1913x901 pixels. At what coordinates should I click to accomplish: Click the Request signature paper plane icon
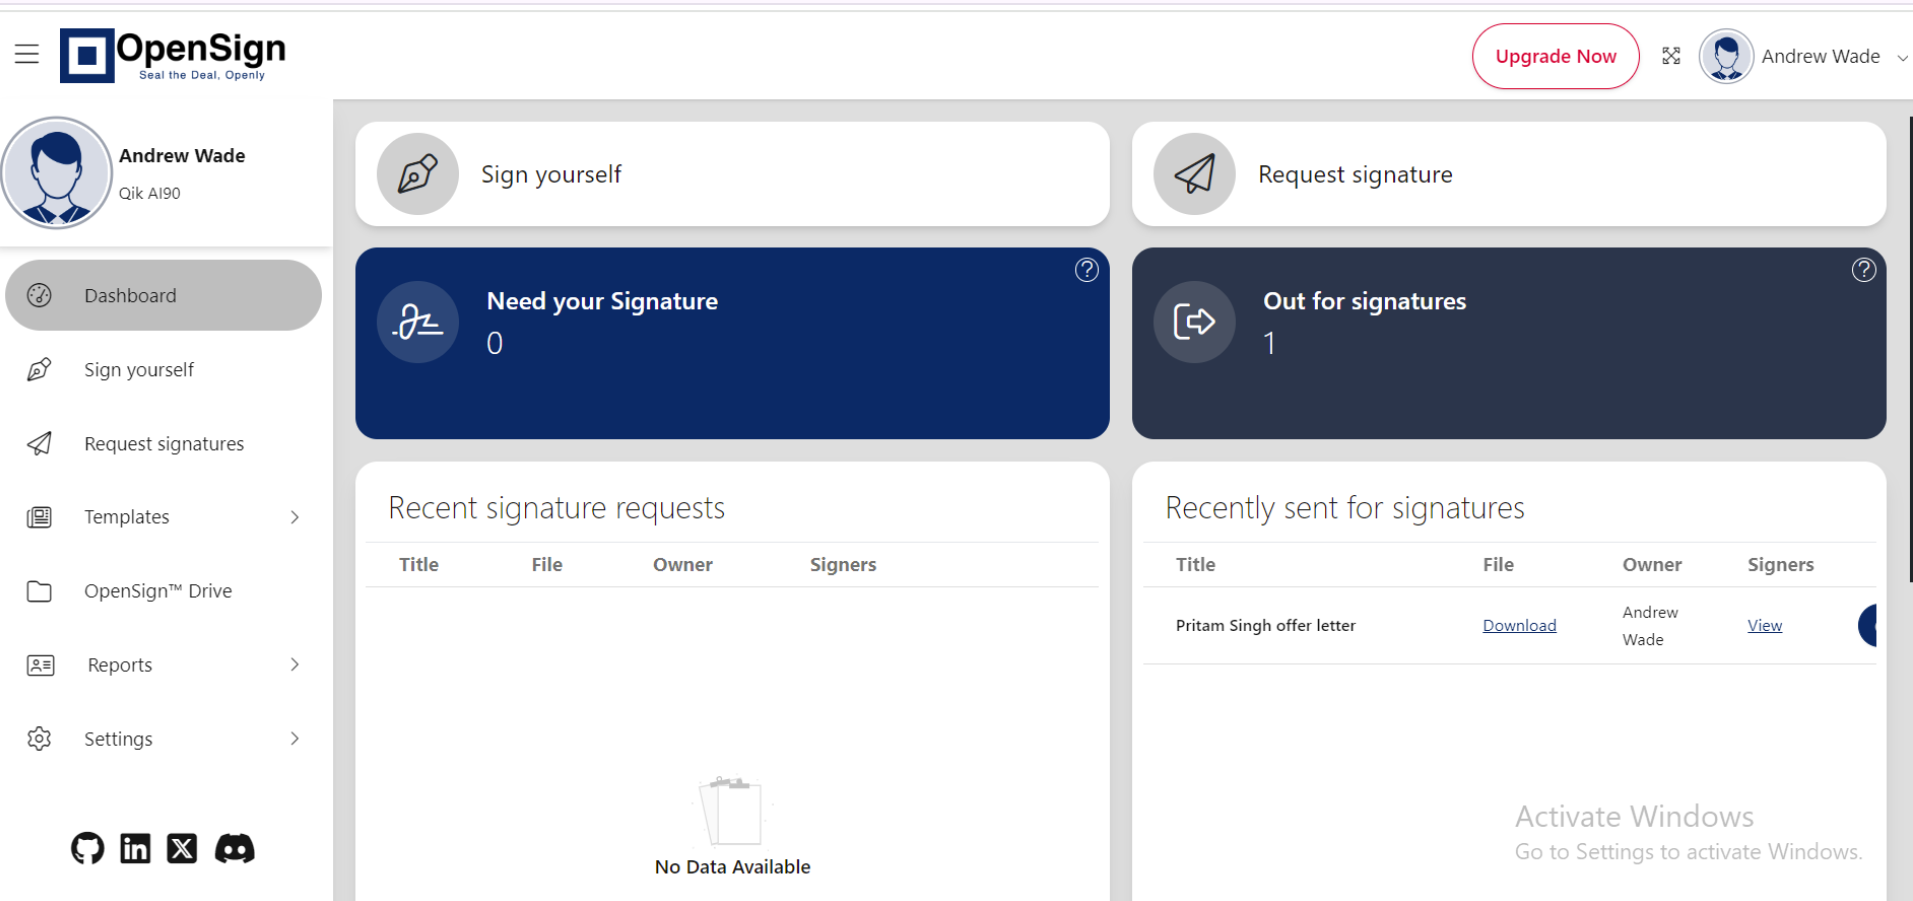(x=1193, y=174)
